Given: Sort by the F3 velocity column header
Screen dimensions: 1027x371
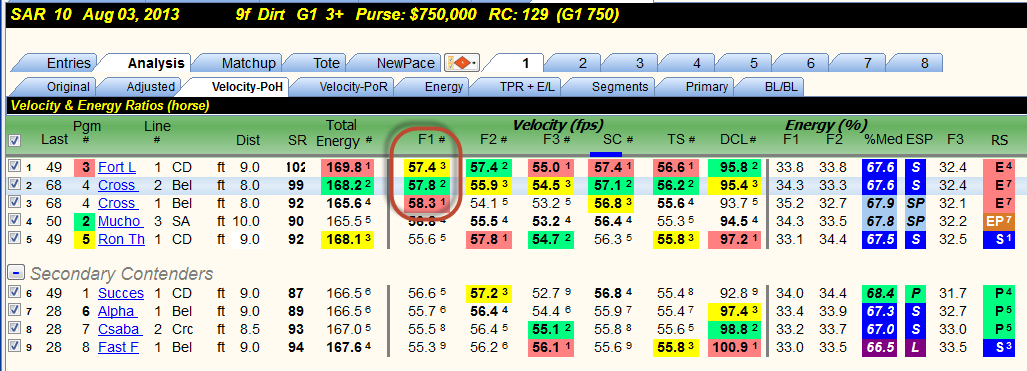Looking at the screenshot, I should 557,140.
